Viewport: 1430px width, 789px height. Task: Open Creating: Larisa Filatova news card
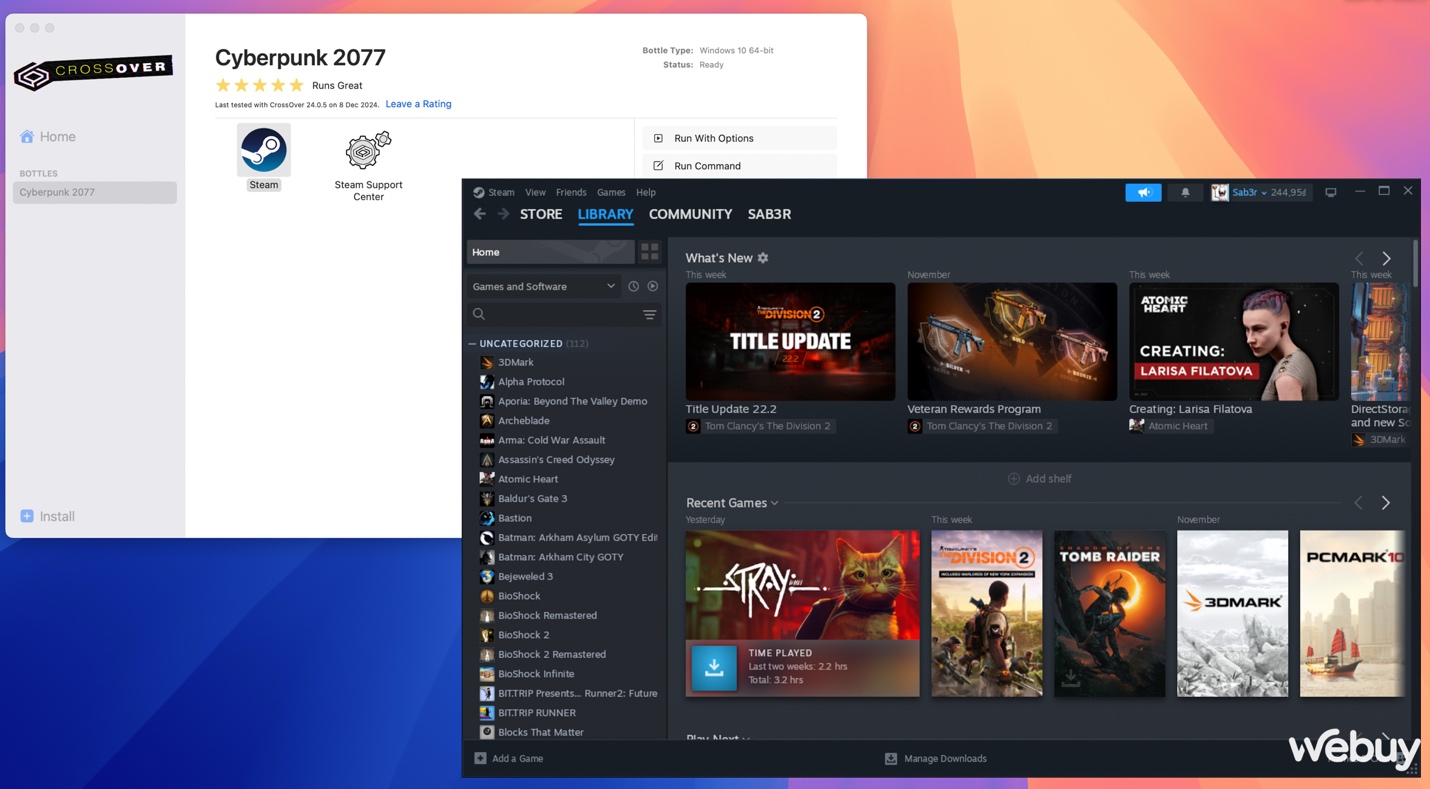tap(1234, 342)
